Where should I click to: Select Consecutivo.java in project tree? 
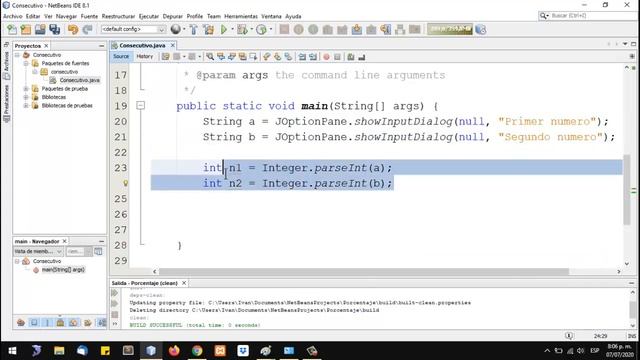point(79,80)
